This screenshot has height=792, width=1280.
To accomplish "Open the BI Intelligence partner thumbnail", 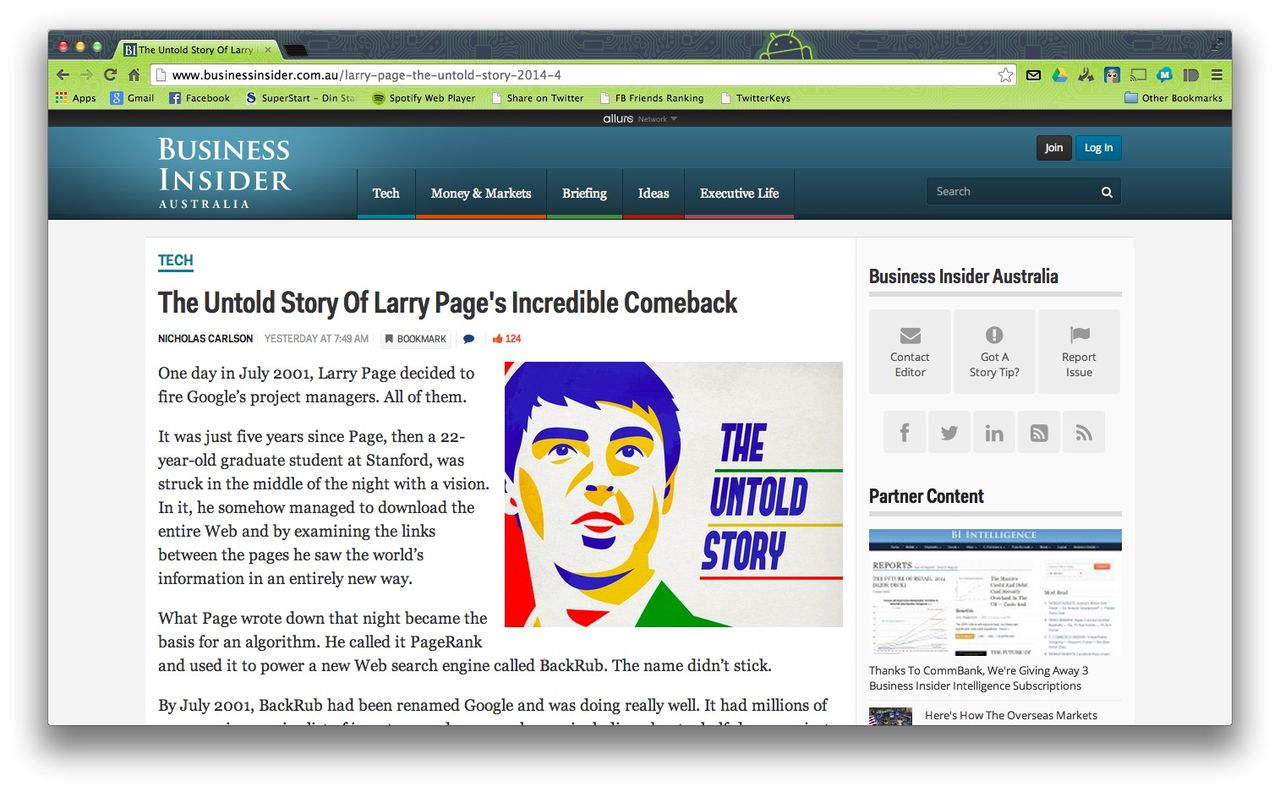I will pyautogui.click(x=995, y=592).
